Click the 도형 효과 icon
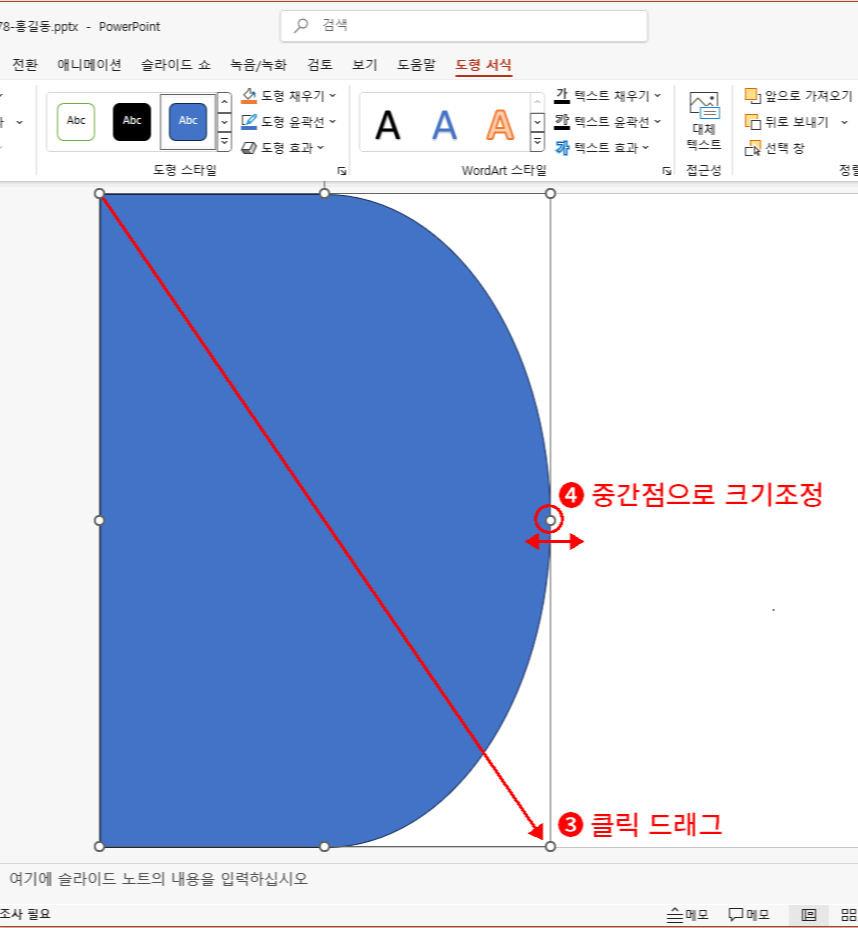858x928 pixels. pos(249,147)
